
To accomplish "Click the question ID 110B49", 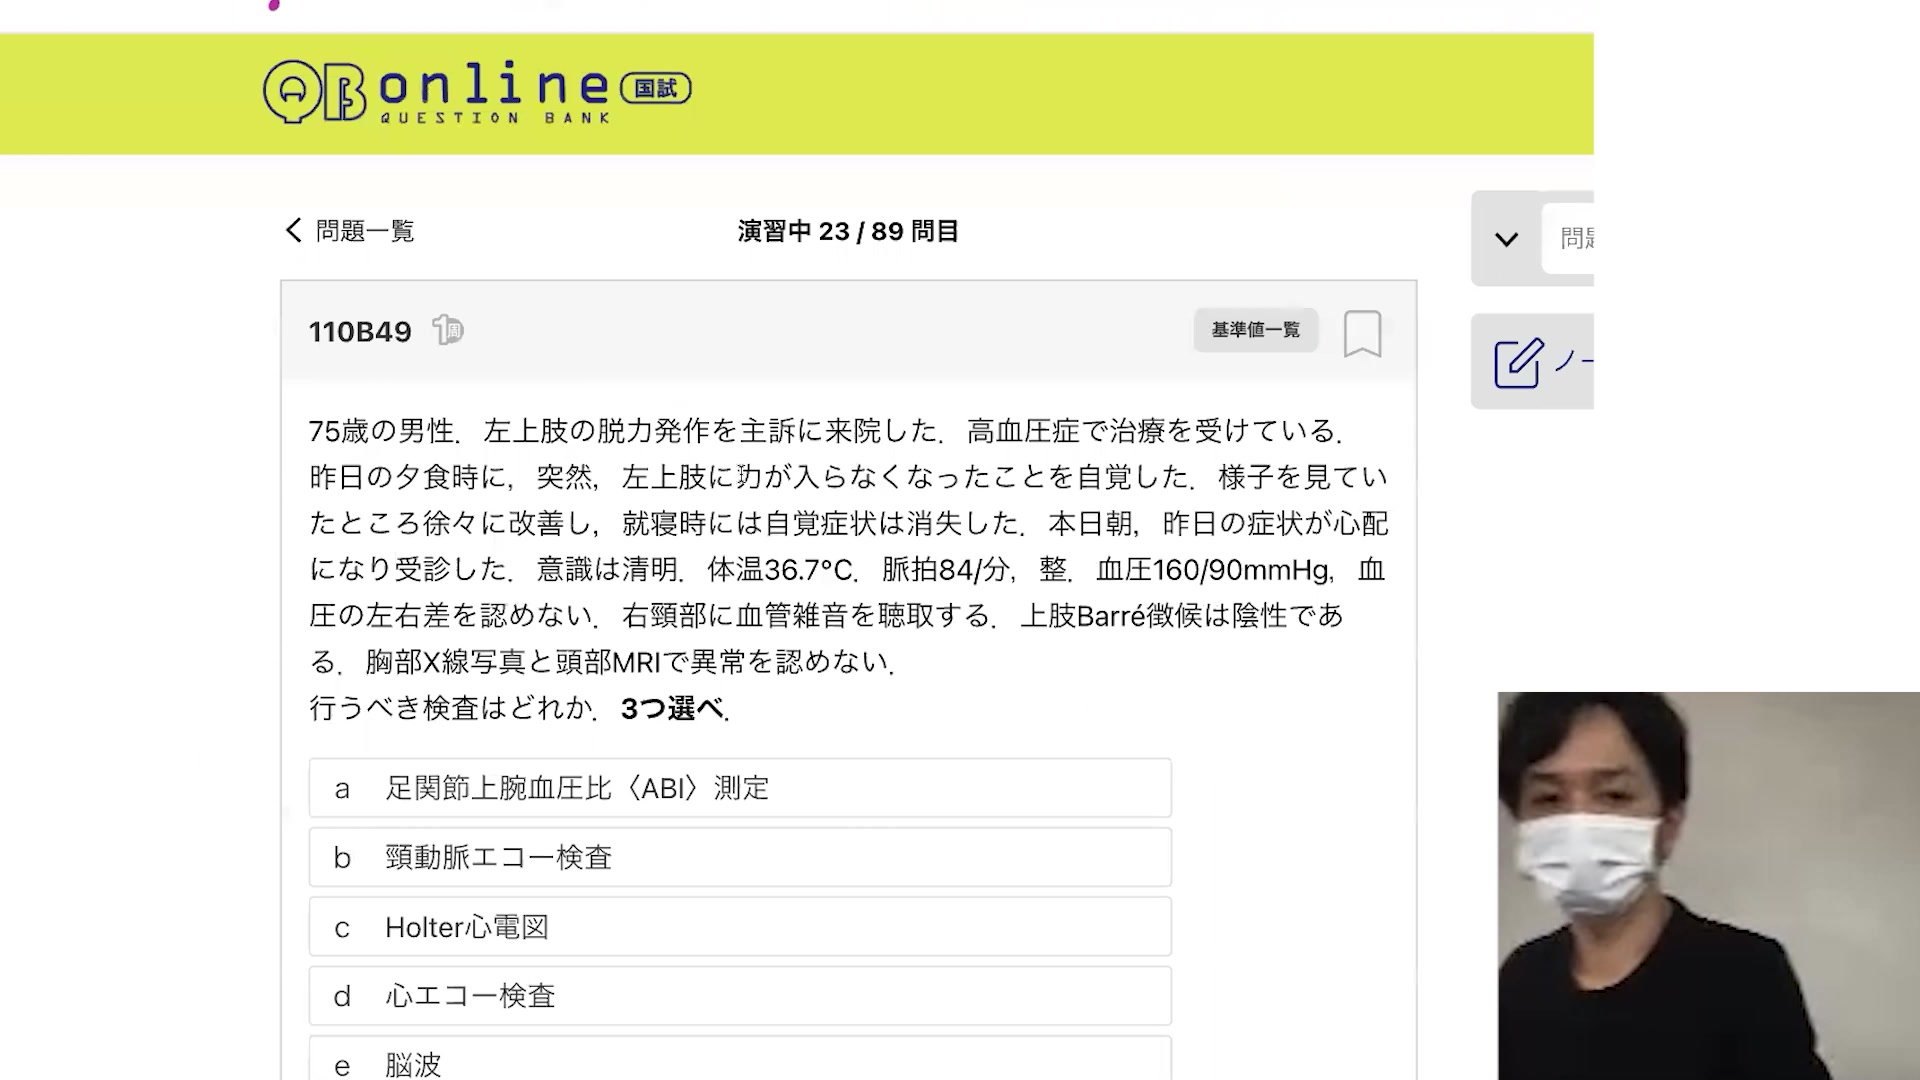I will tap(360, 332).
